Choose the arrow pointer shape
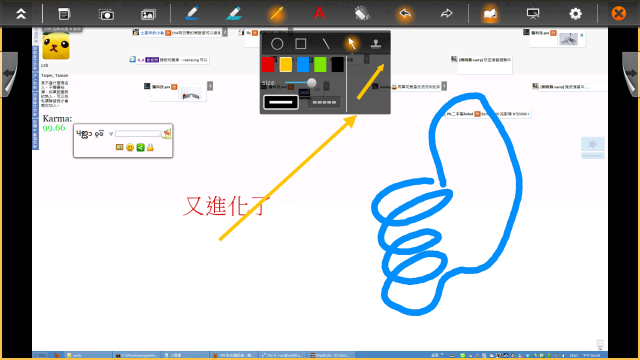The height and width of the screenshot is (360, 640). click(x=351, y=43)
